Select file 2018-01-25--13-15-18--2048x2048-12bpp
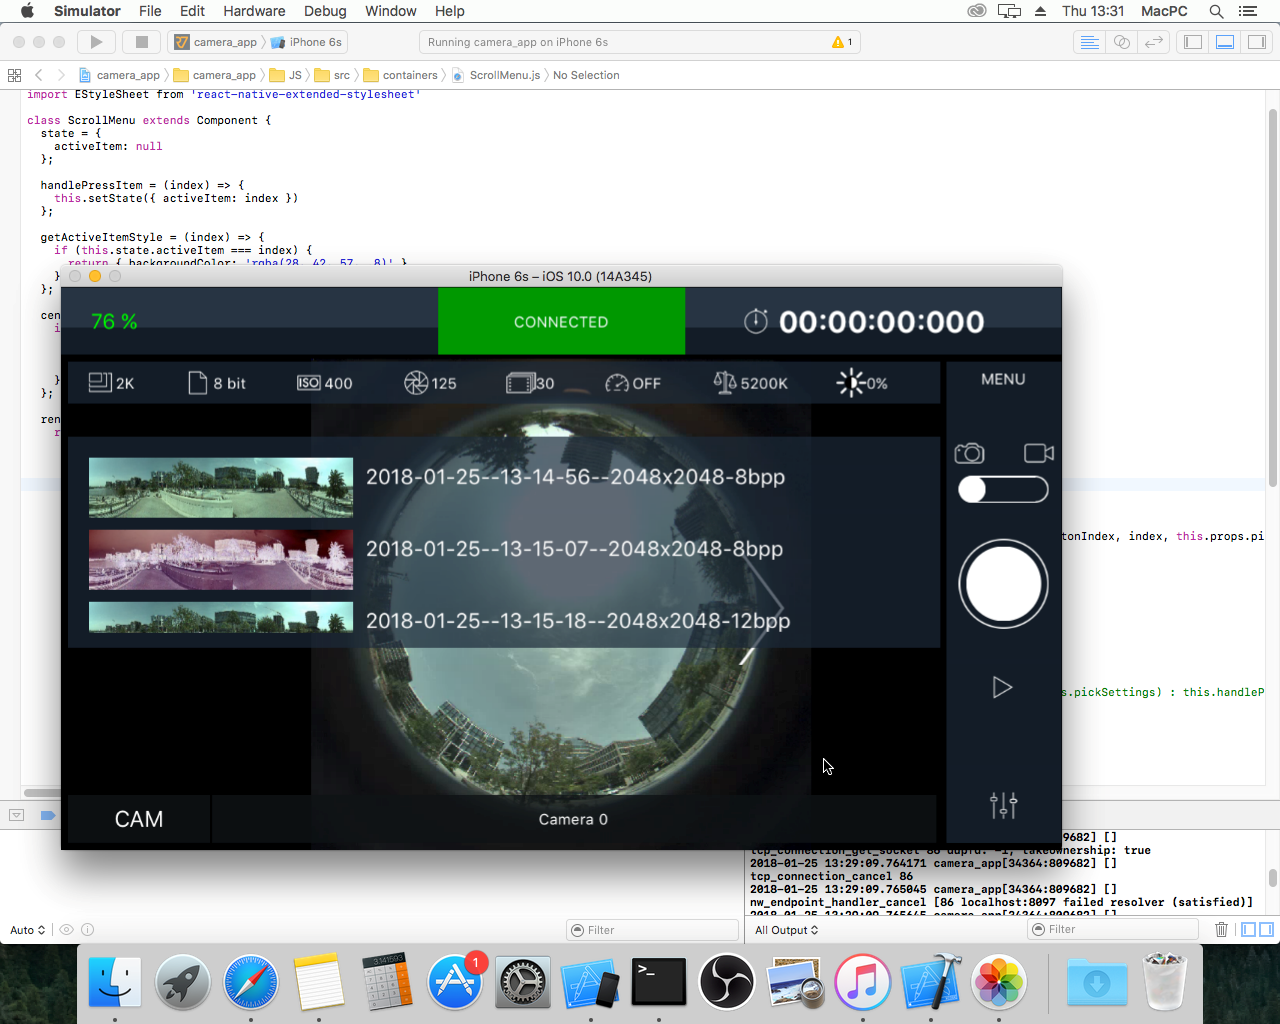 [578, 621]
